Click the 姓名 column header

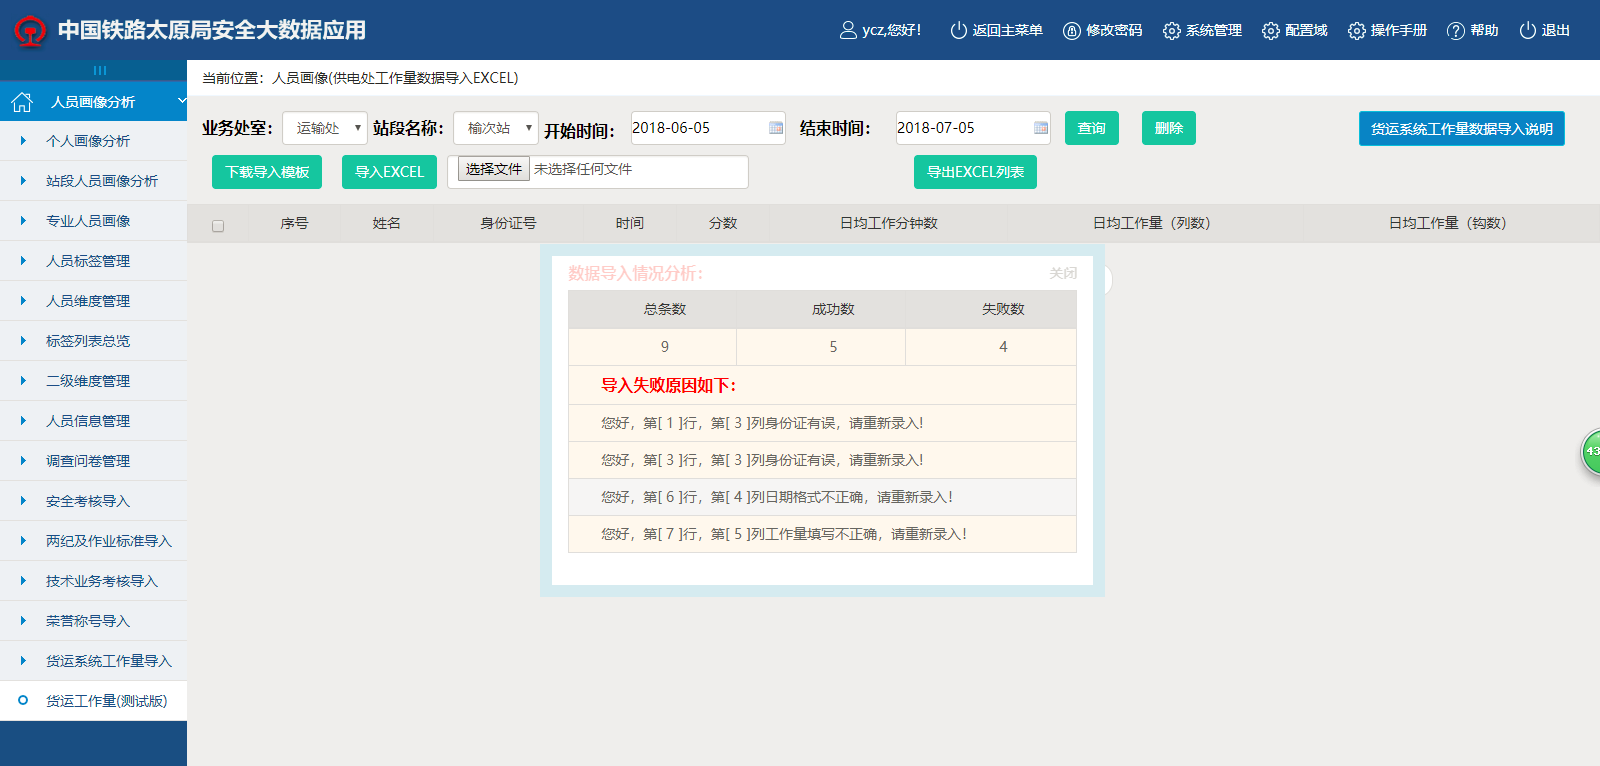(387, 223)
